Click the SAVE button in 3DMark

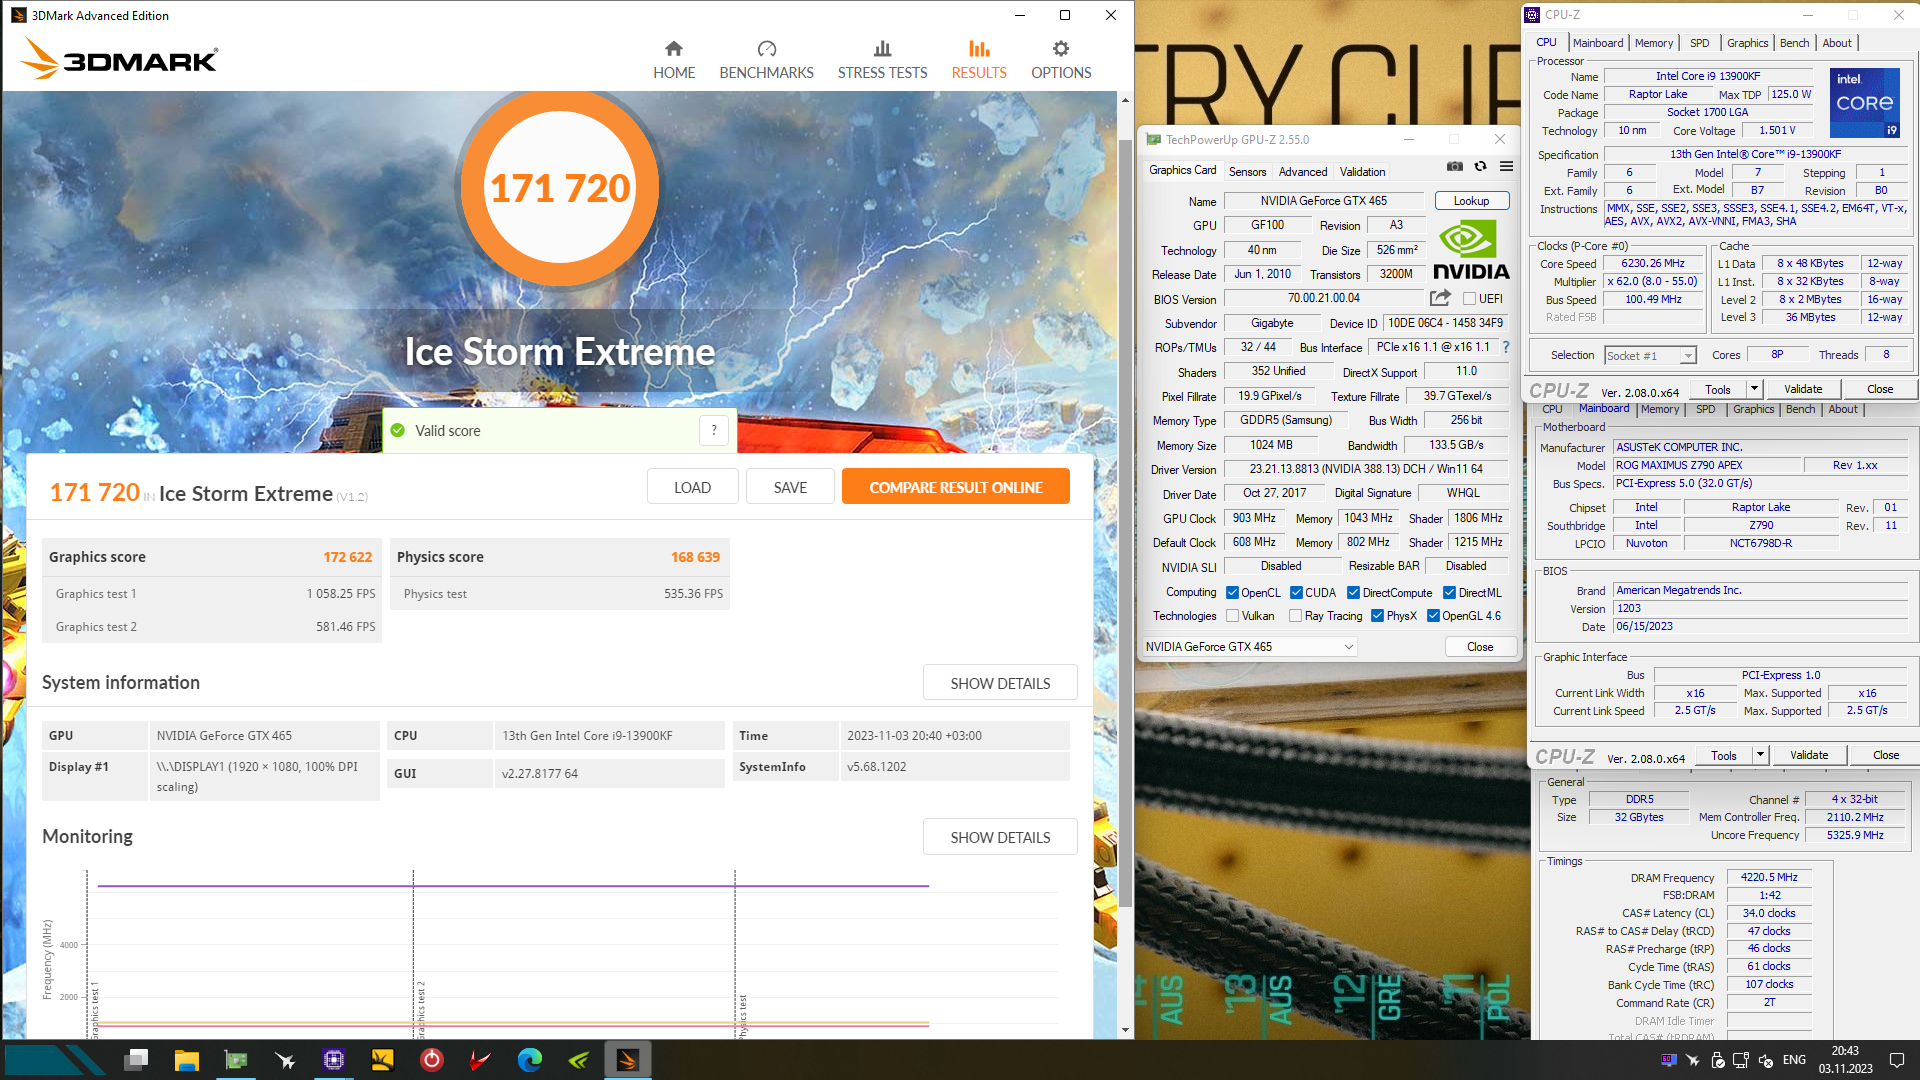790,487
